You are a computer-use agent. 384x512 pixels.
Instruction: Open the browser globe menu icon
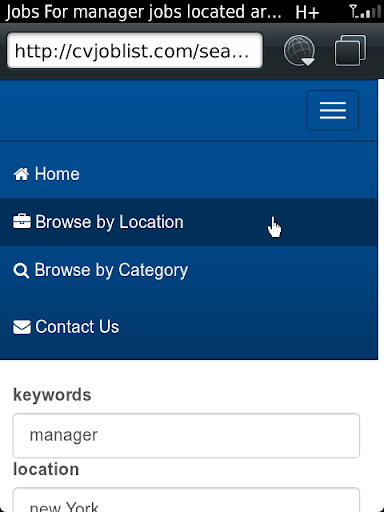click(x=299, y=50)
